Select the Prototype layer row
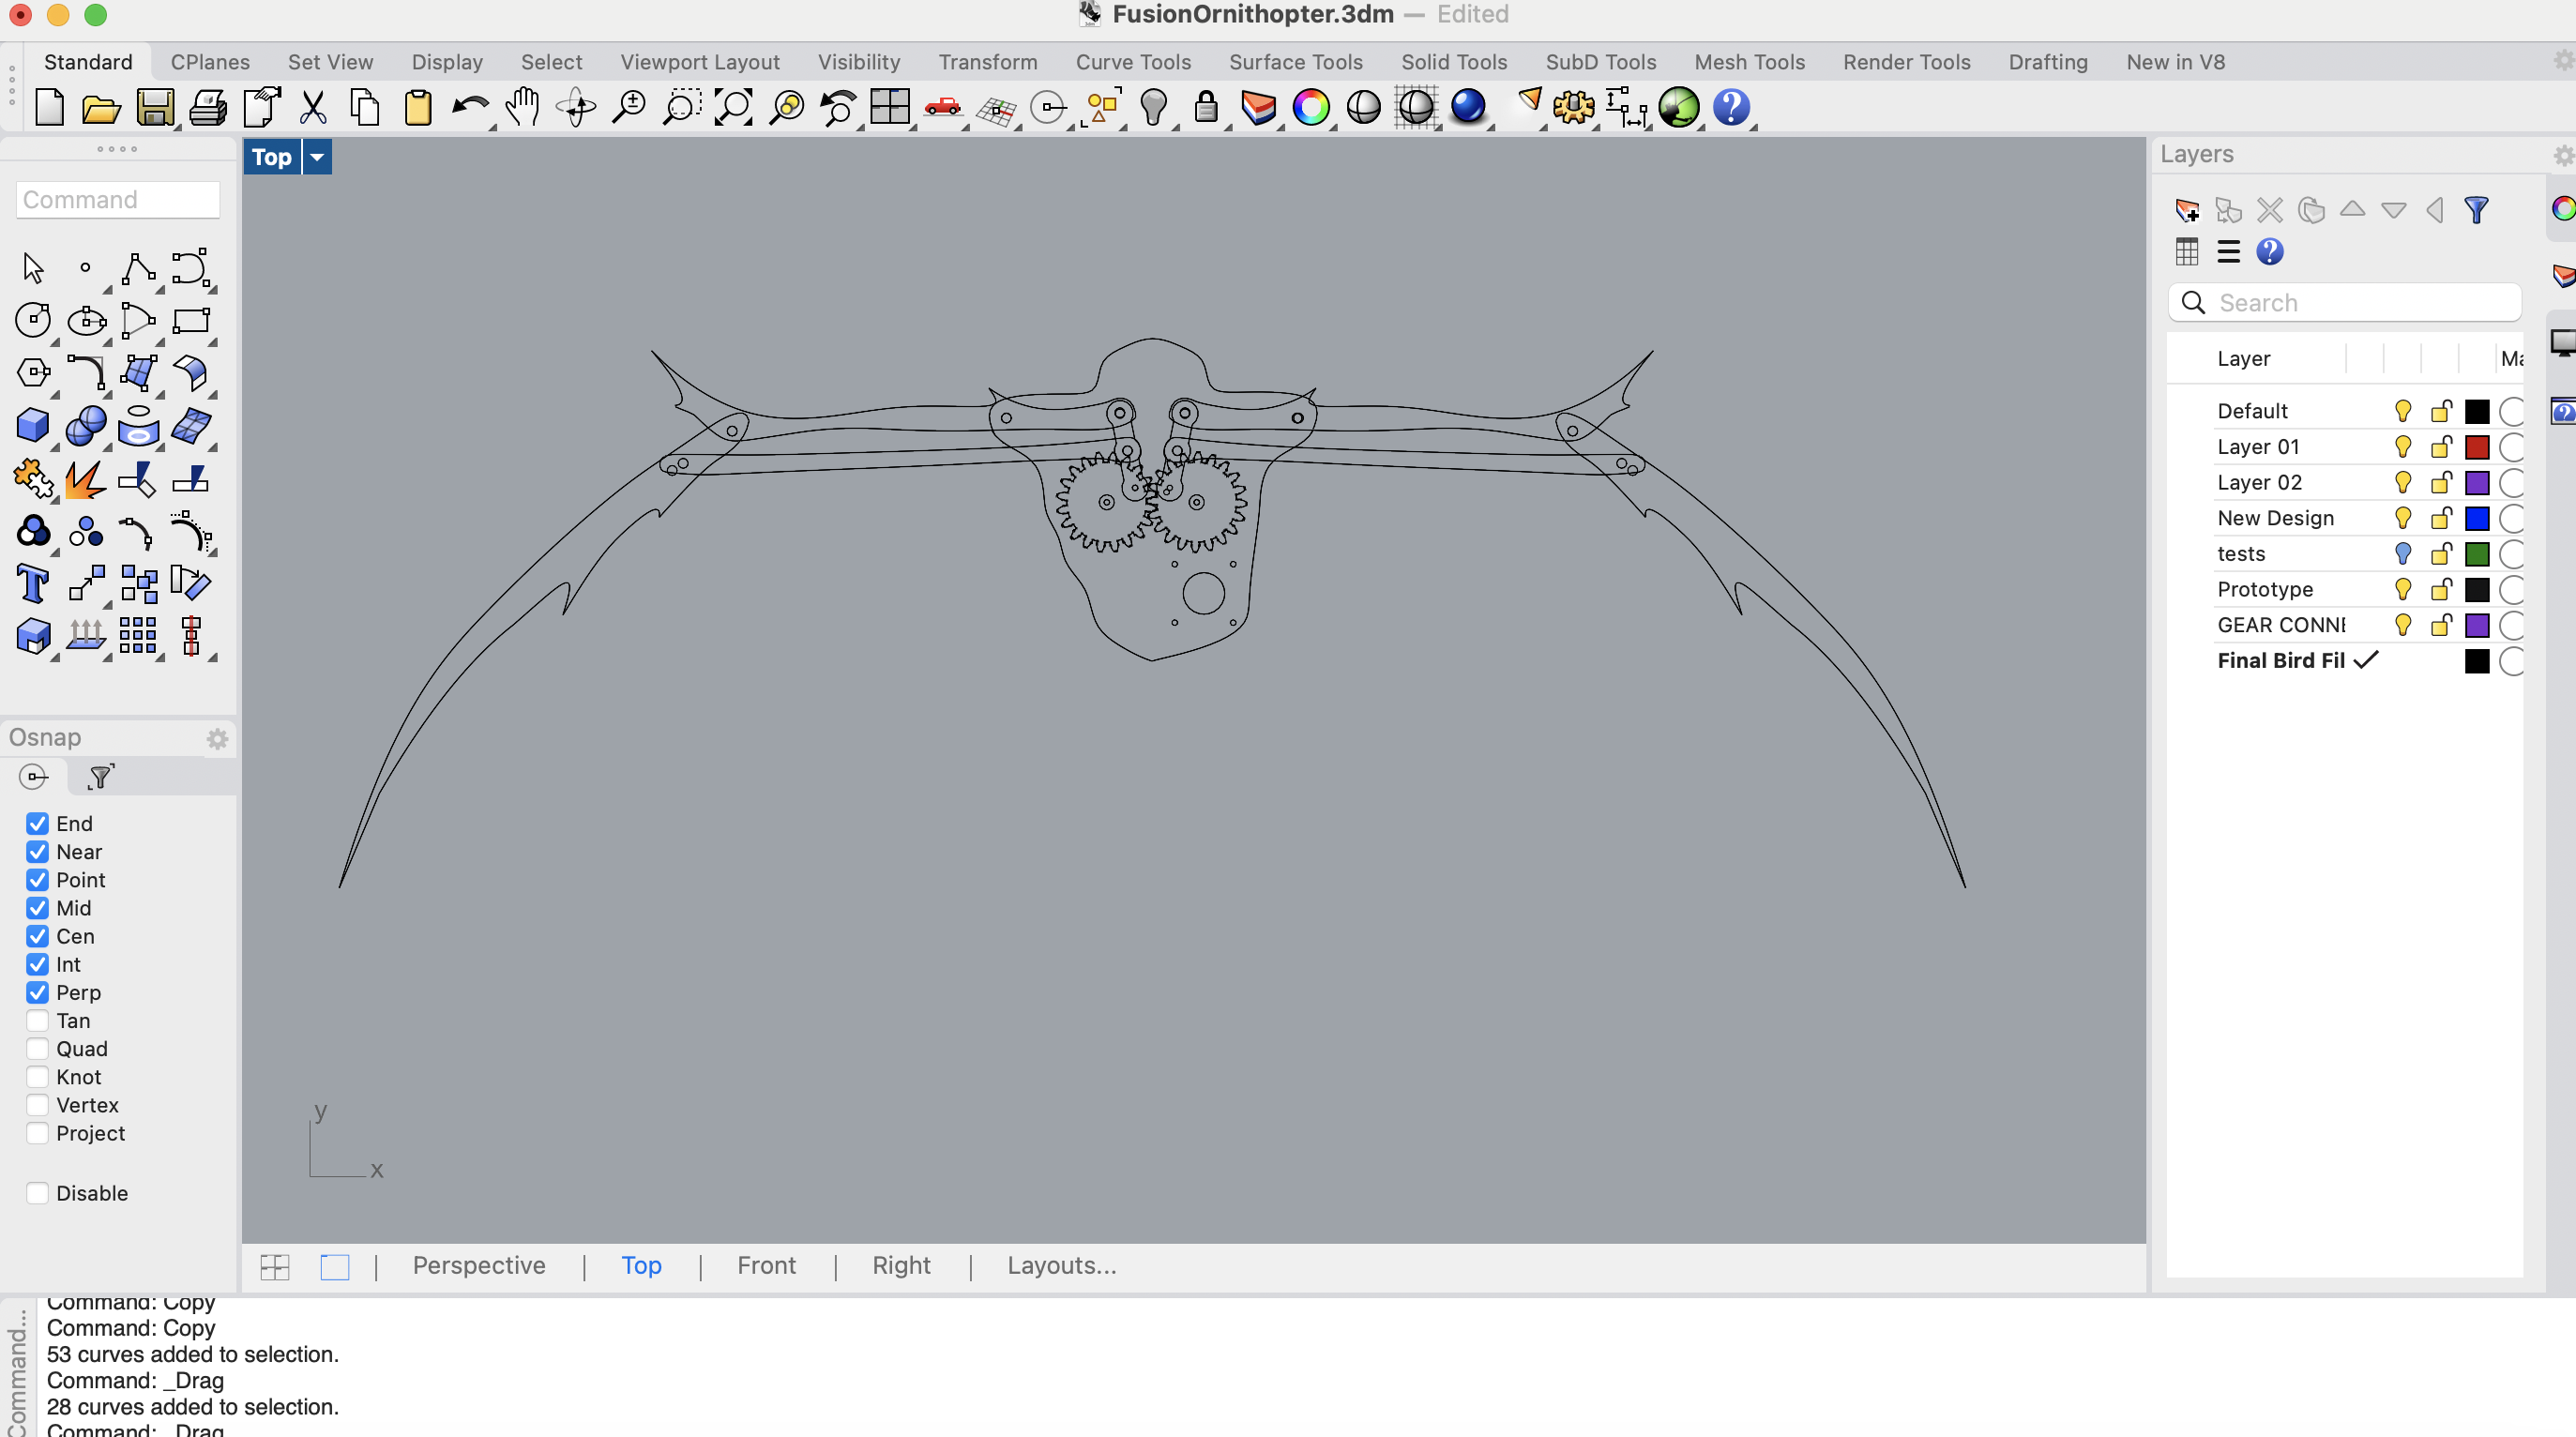Screen dimensions: 2576x1437 2345,589
